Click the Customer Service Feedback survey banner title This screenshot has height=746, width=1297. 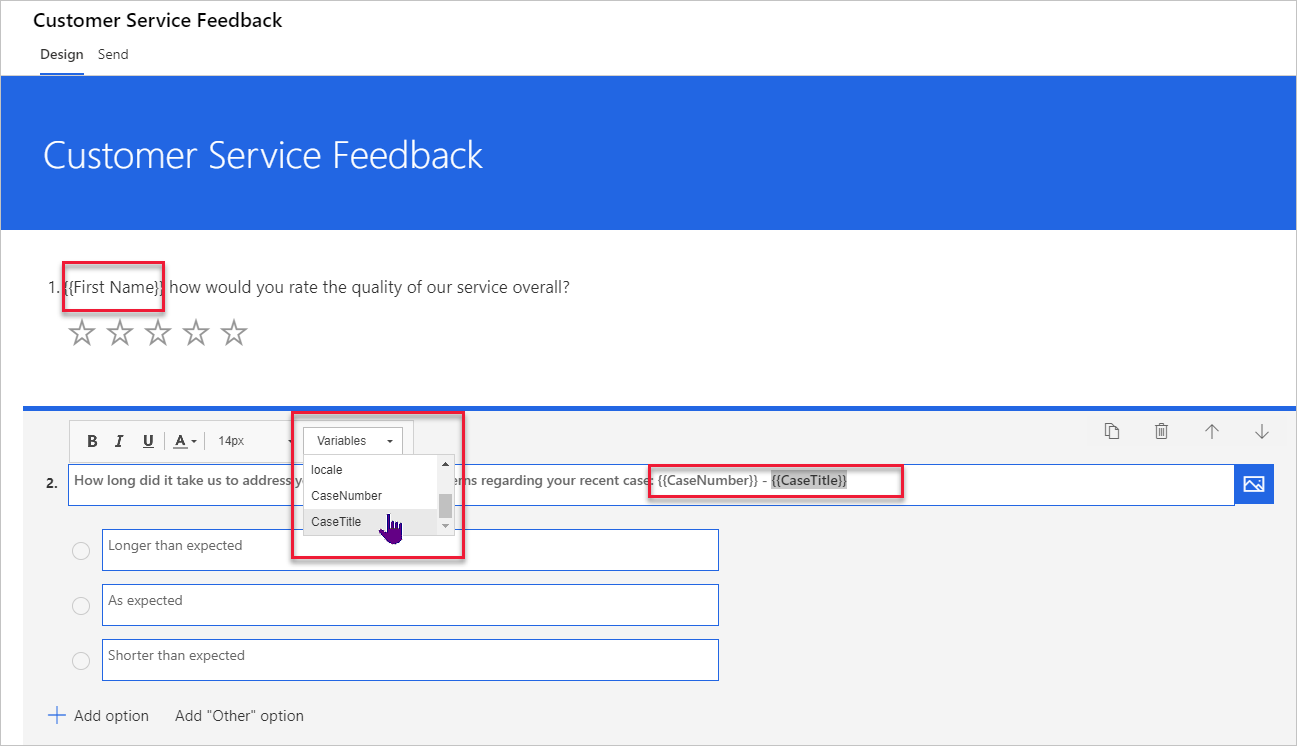(263, 155)
